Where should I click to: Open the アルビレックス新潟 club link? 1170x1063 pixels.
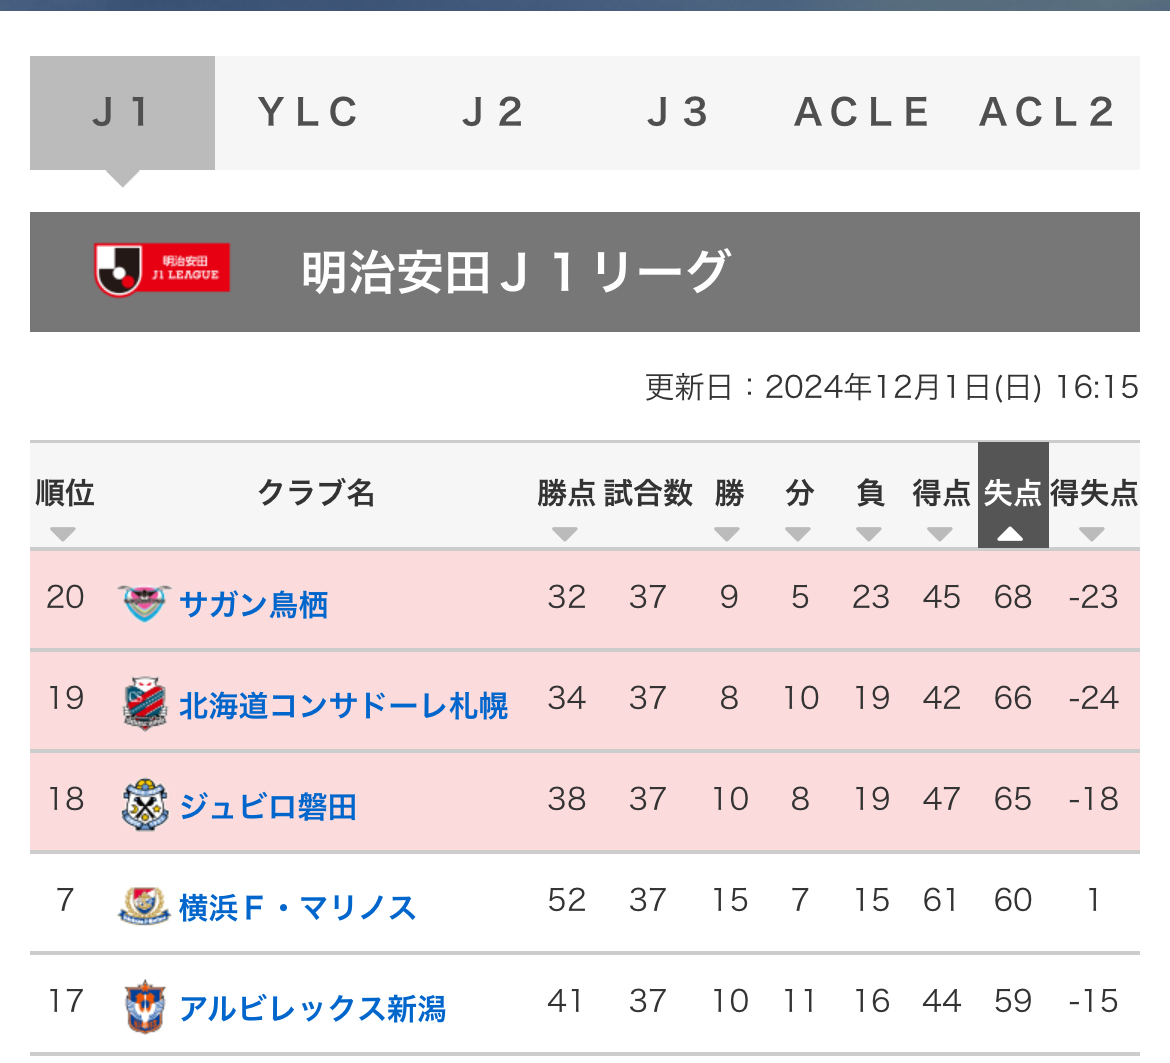pos(313,1008)
